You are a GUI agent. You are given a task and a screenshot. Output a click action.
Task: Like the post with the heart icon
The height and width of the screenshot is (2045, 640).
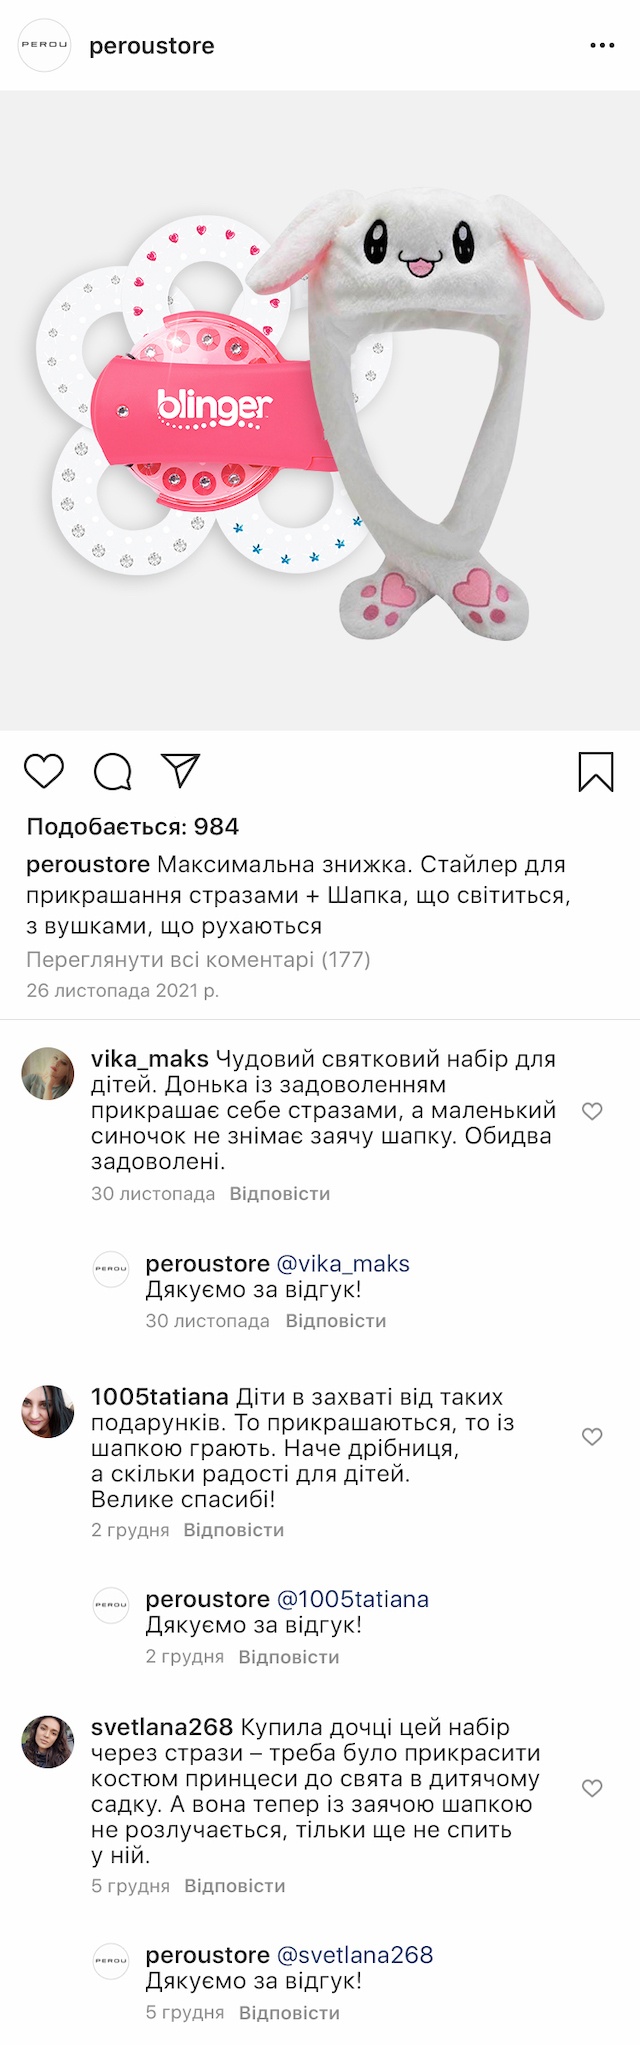44,771
